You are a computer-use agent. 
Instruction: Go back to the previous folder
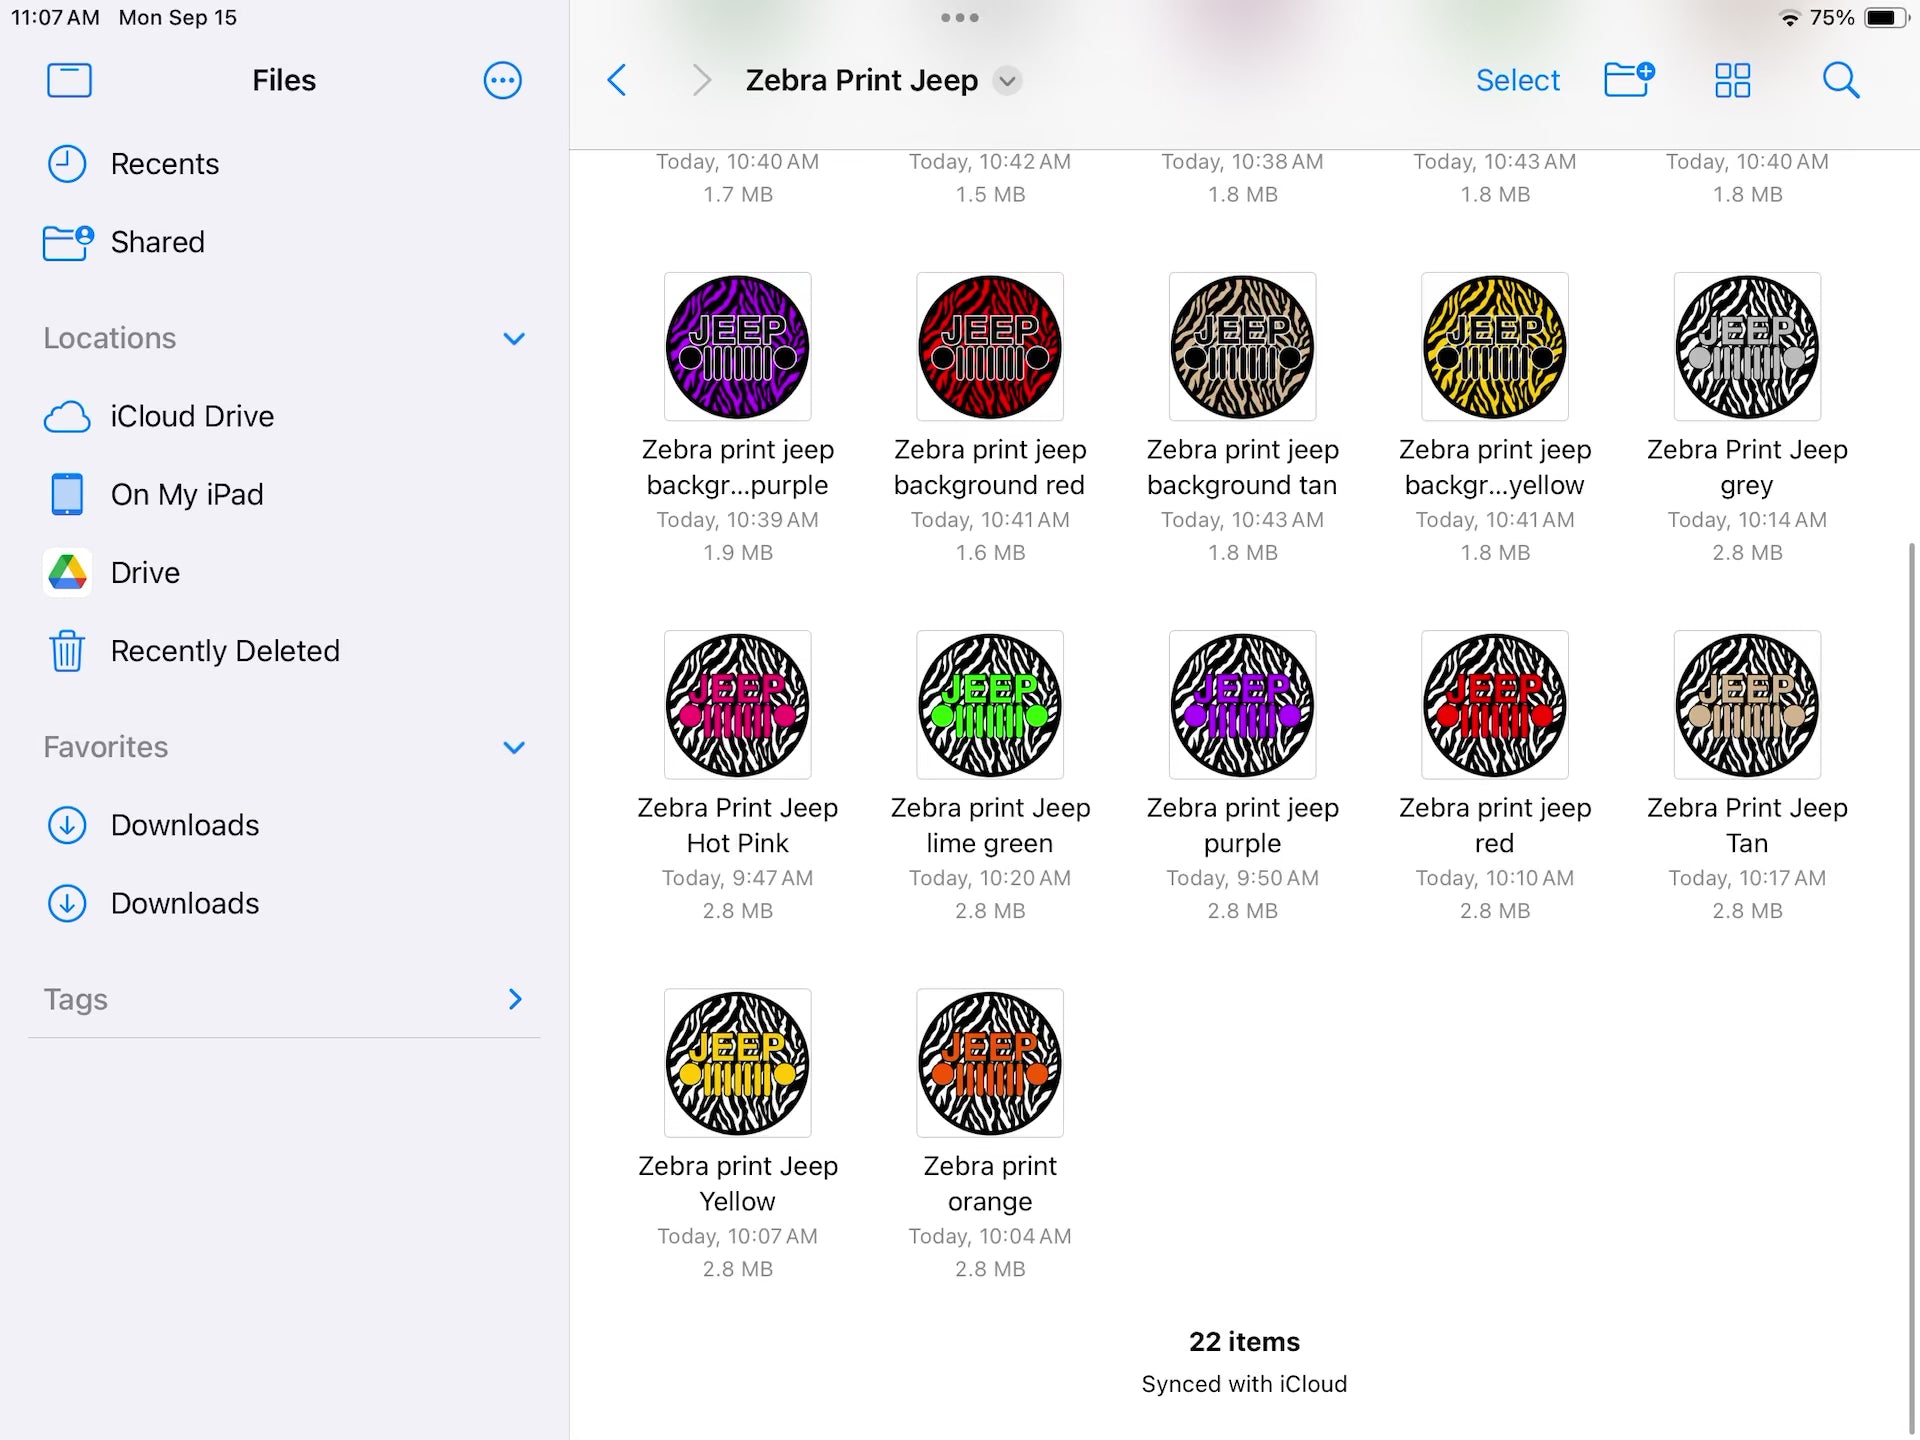617,80
